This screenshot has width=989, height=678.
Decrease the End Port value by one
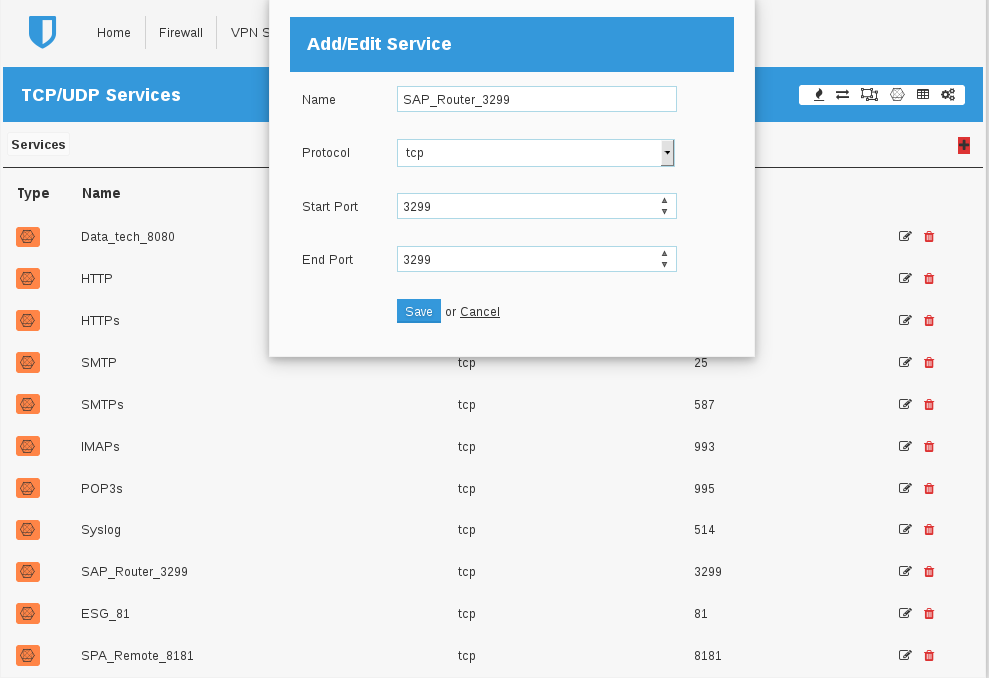pos(665,265)
